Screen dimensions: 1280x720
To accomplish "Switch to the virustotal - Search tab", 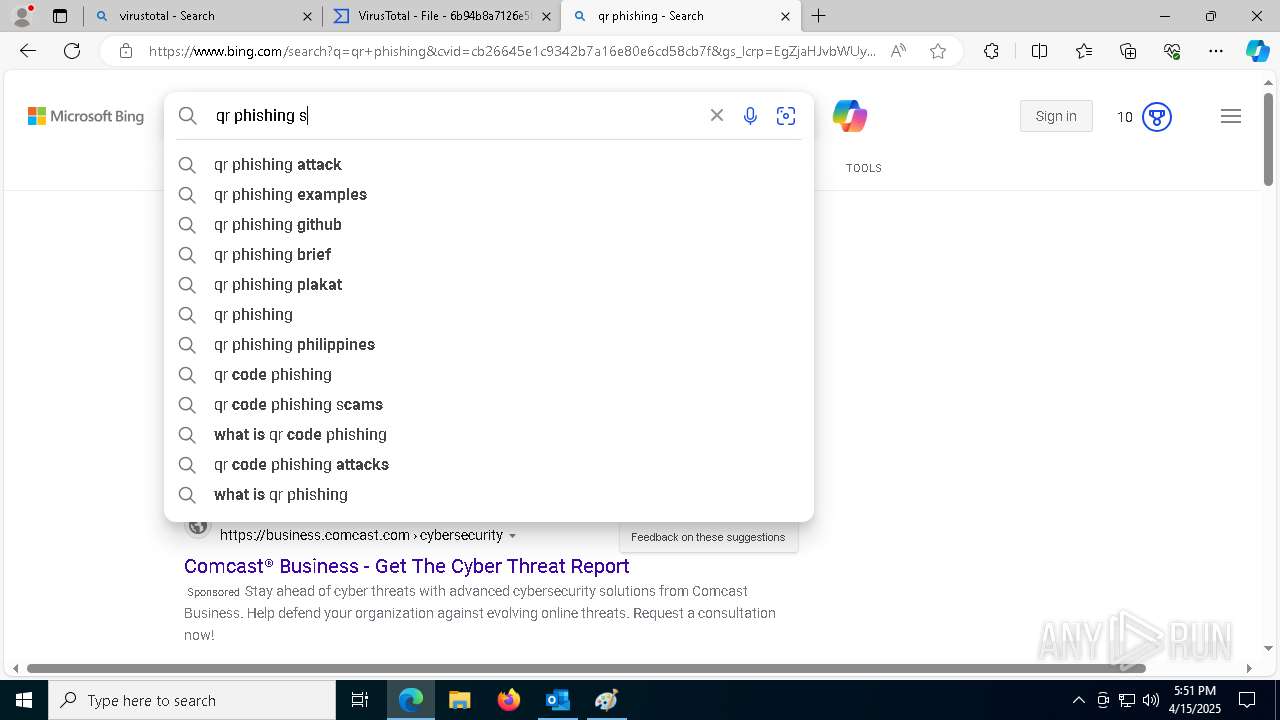I will [203, 16].
